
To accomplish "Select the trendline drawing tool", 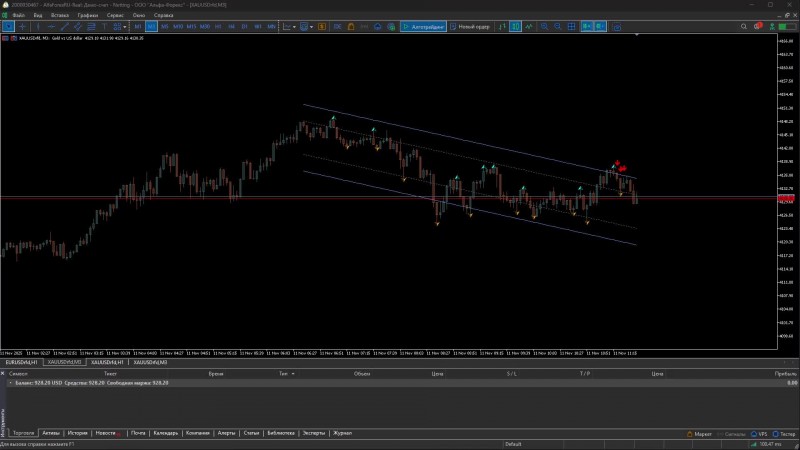I will (x=64, y=27).
